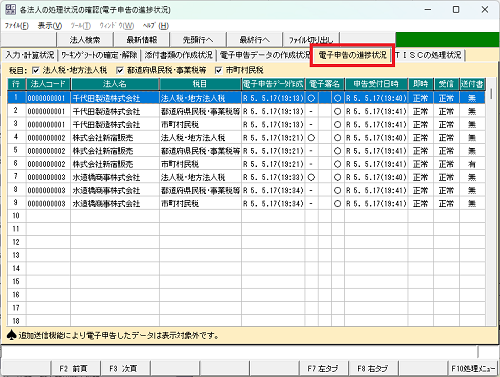Click the 最新情報 toolbar button

142,40
